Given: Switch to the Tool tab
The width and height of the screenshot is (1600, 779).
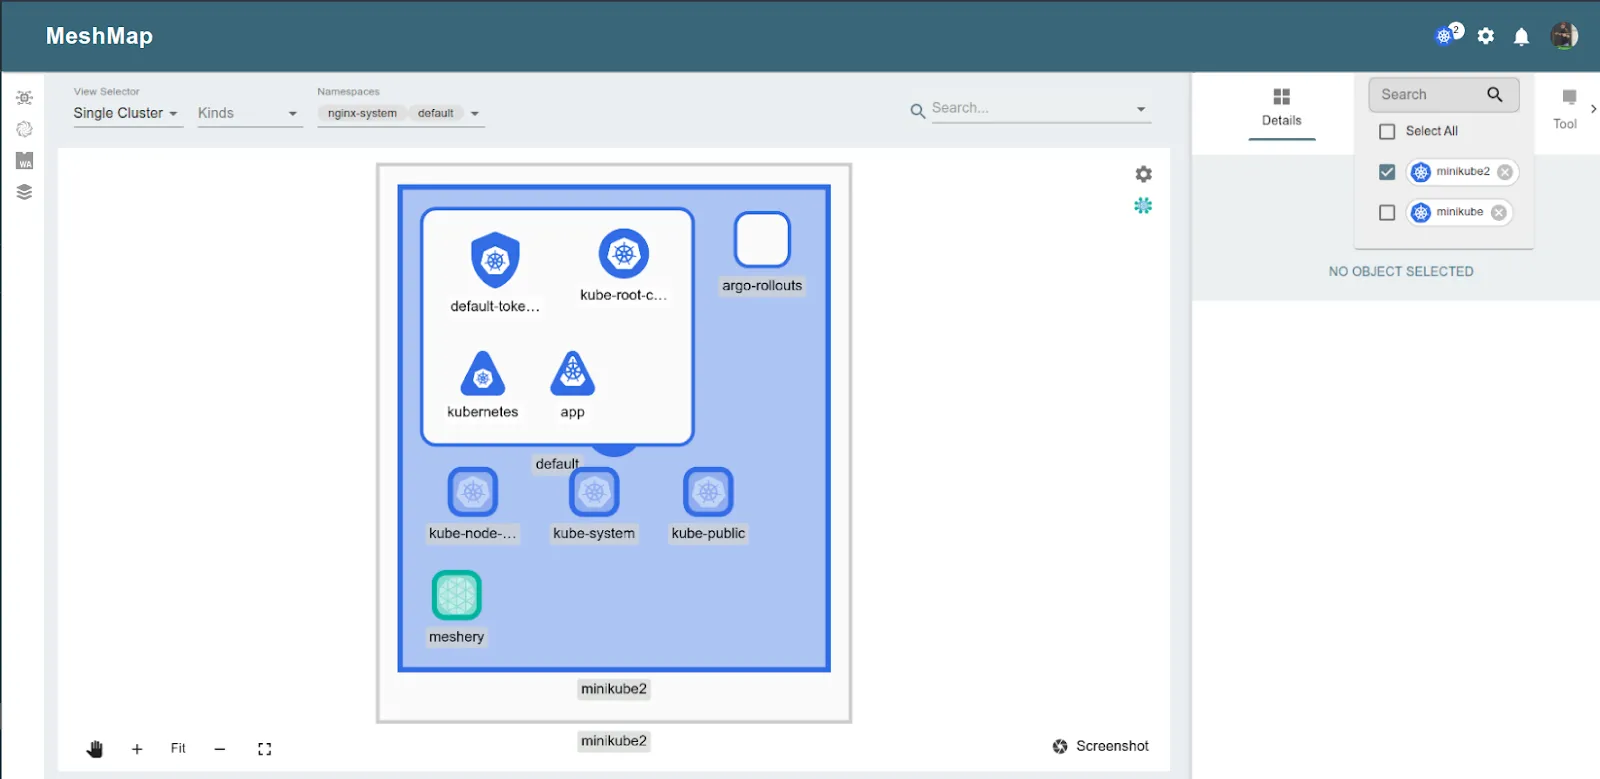Looking at the screenshot, I should click(x=1565, y=110).
